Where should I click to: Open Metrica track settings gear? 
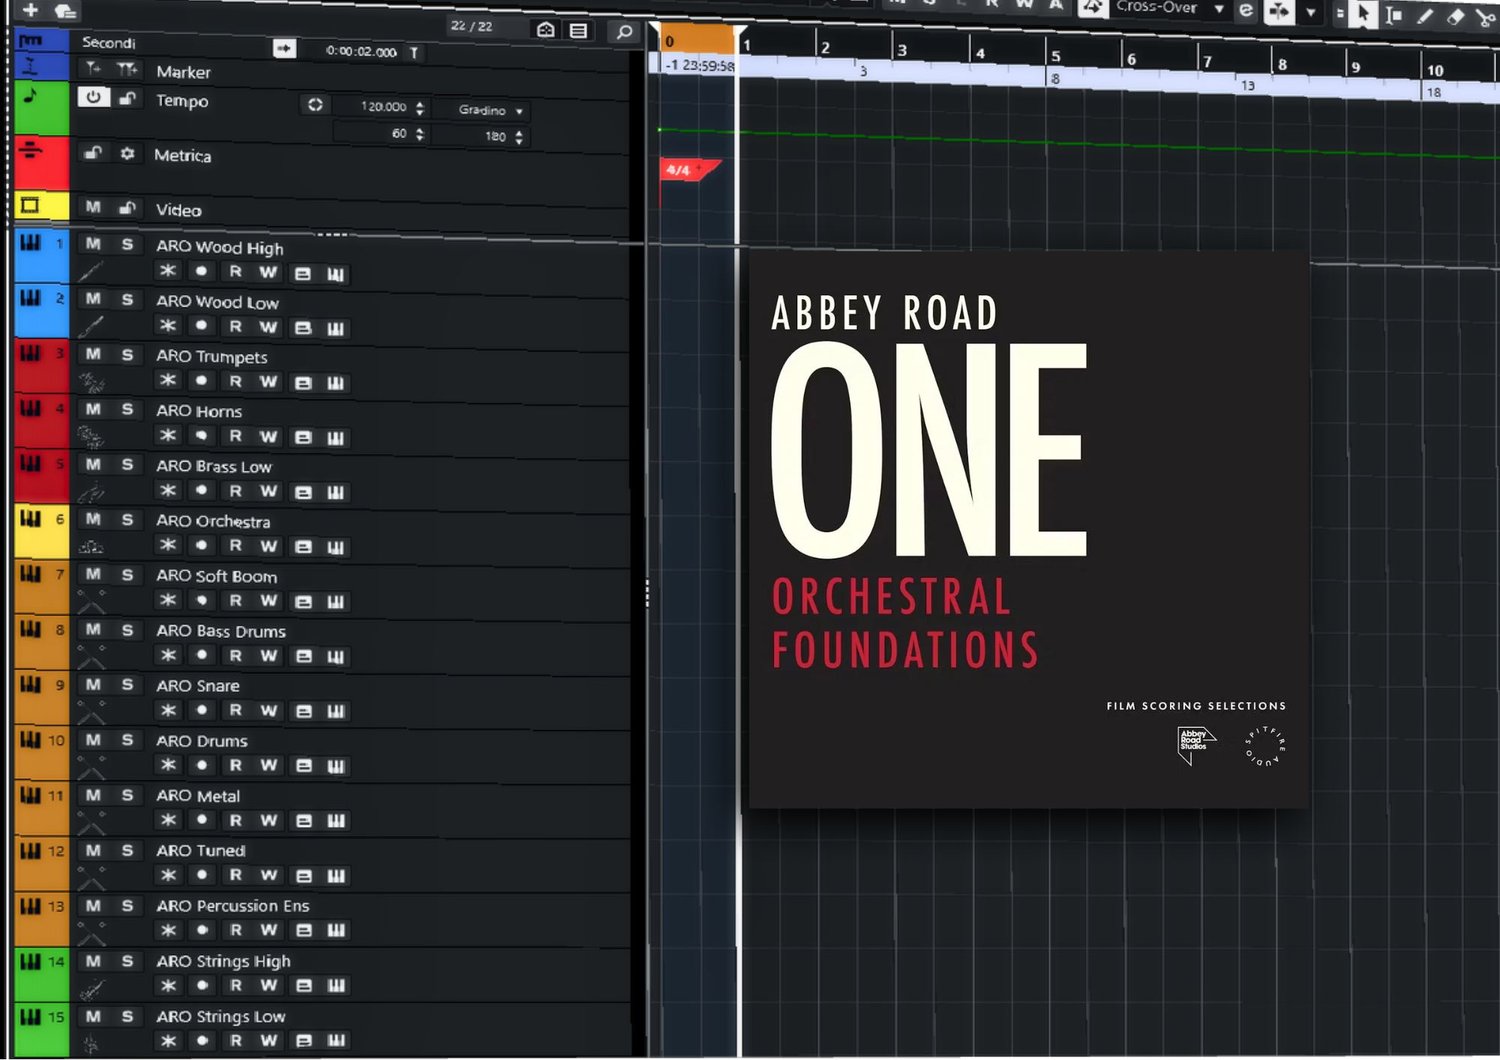coord(127,153)
